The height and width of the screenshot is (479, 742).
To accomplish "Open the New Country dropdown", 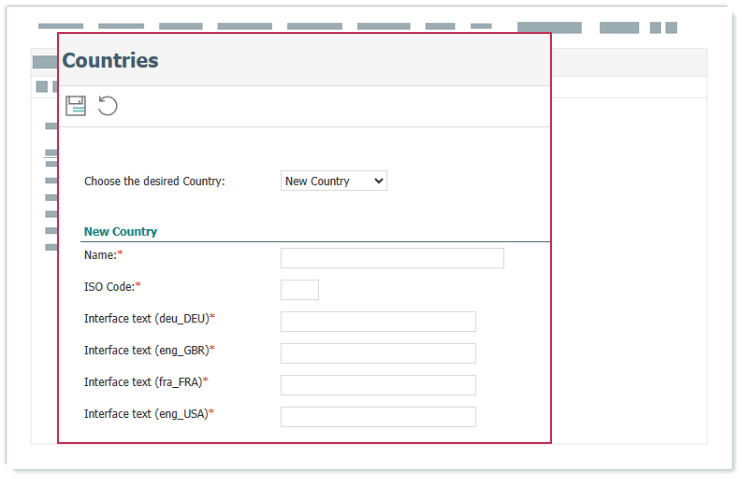I will coord(334,181).
